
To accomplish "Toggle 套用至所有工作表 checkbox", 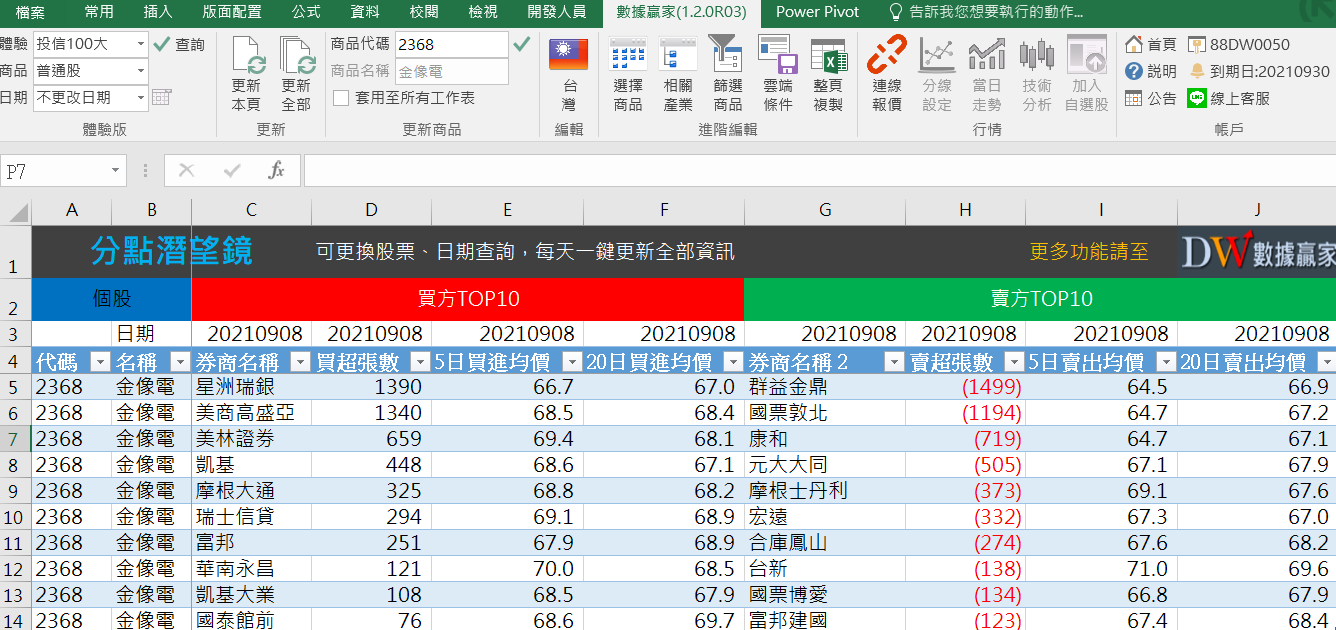I will click(x=341, y=98).
